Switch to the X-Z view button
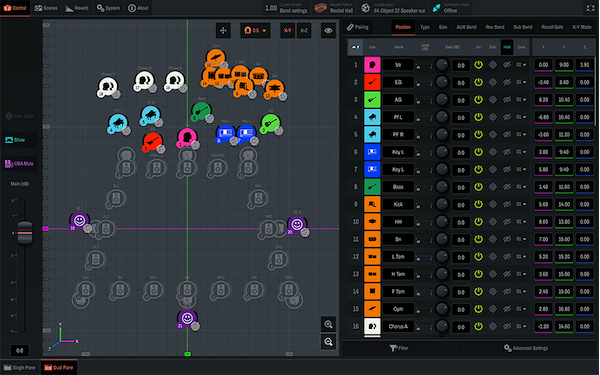600x375 pixels. click(x=304, y=31)
